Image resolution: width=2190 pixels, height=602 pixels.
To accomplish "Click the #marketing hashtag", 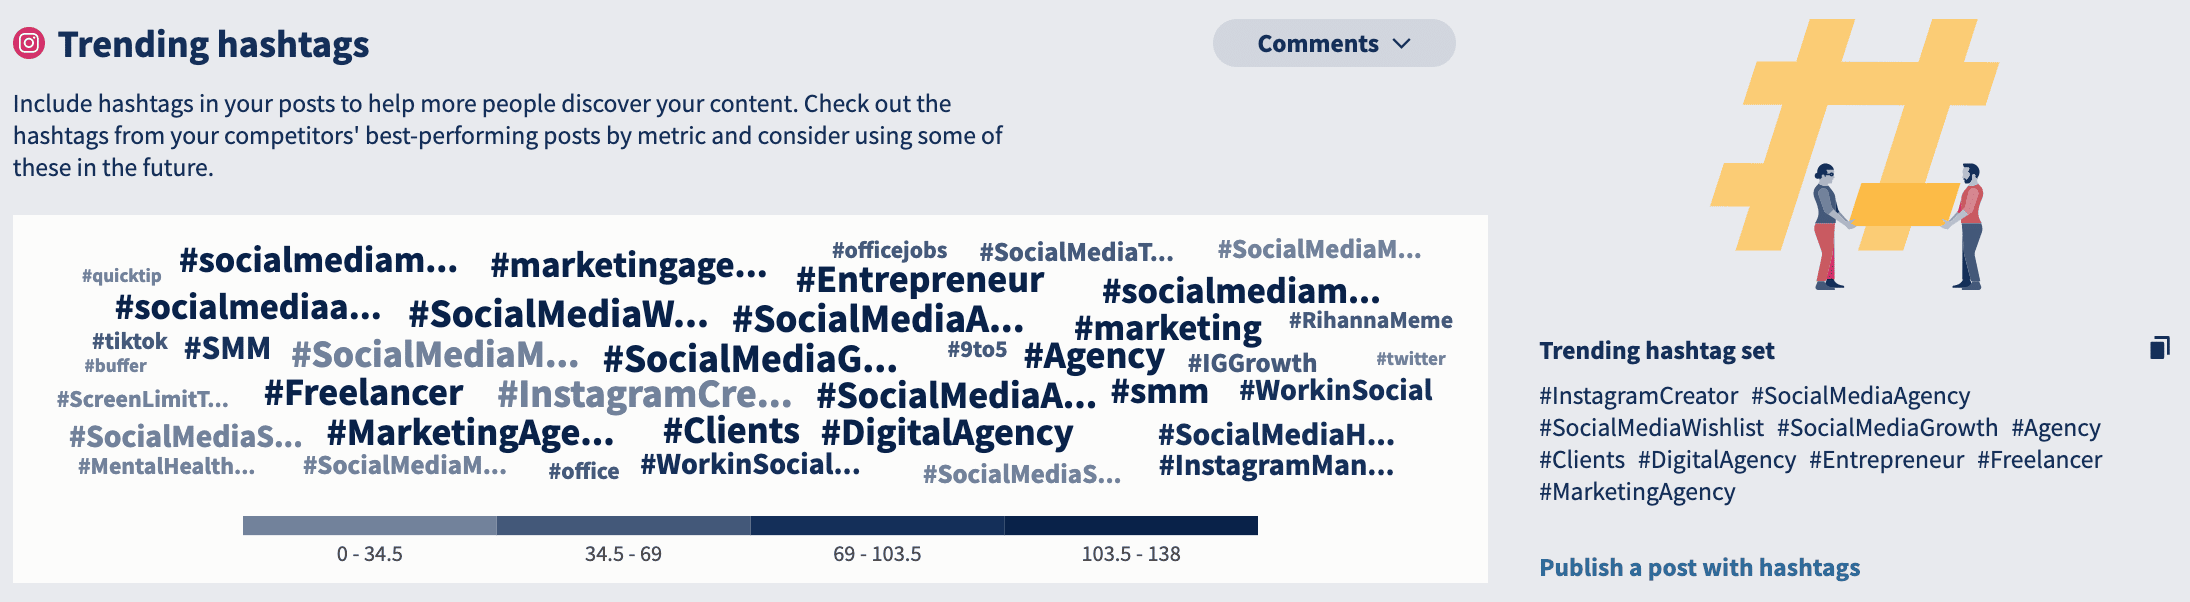I will click(x=1168, y=328).
